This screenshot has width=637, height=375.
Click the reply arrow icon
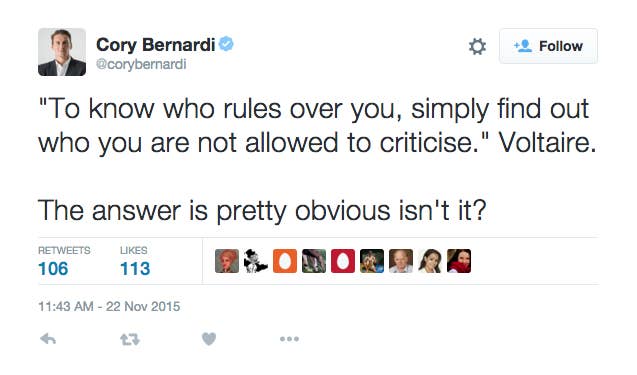(48, 339)
